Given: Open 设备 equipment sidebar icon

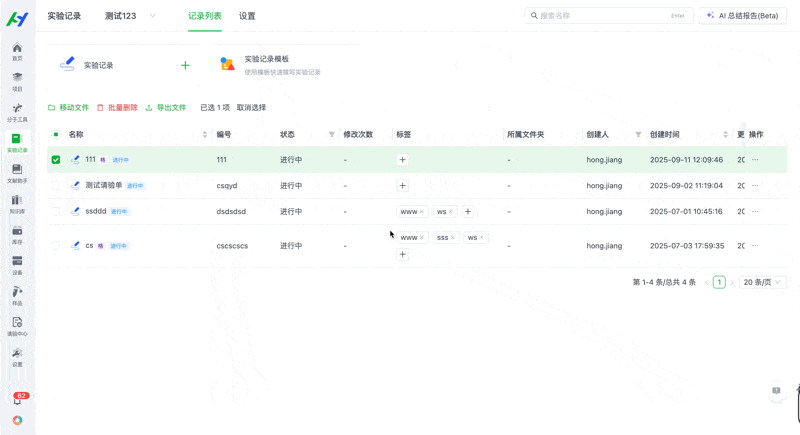Looking at the screenshot, I should (17, 265).
